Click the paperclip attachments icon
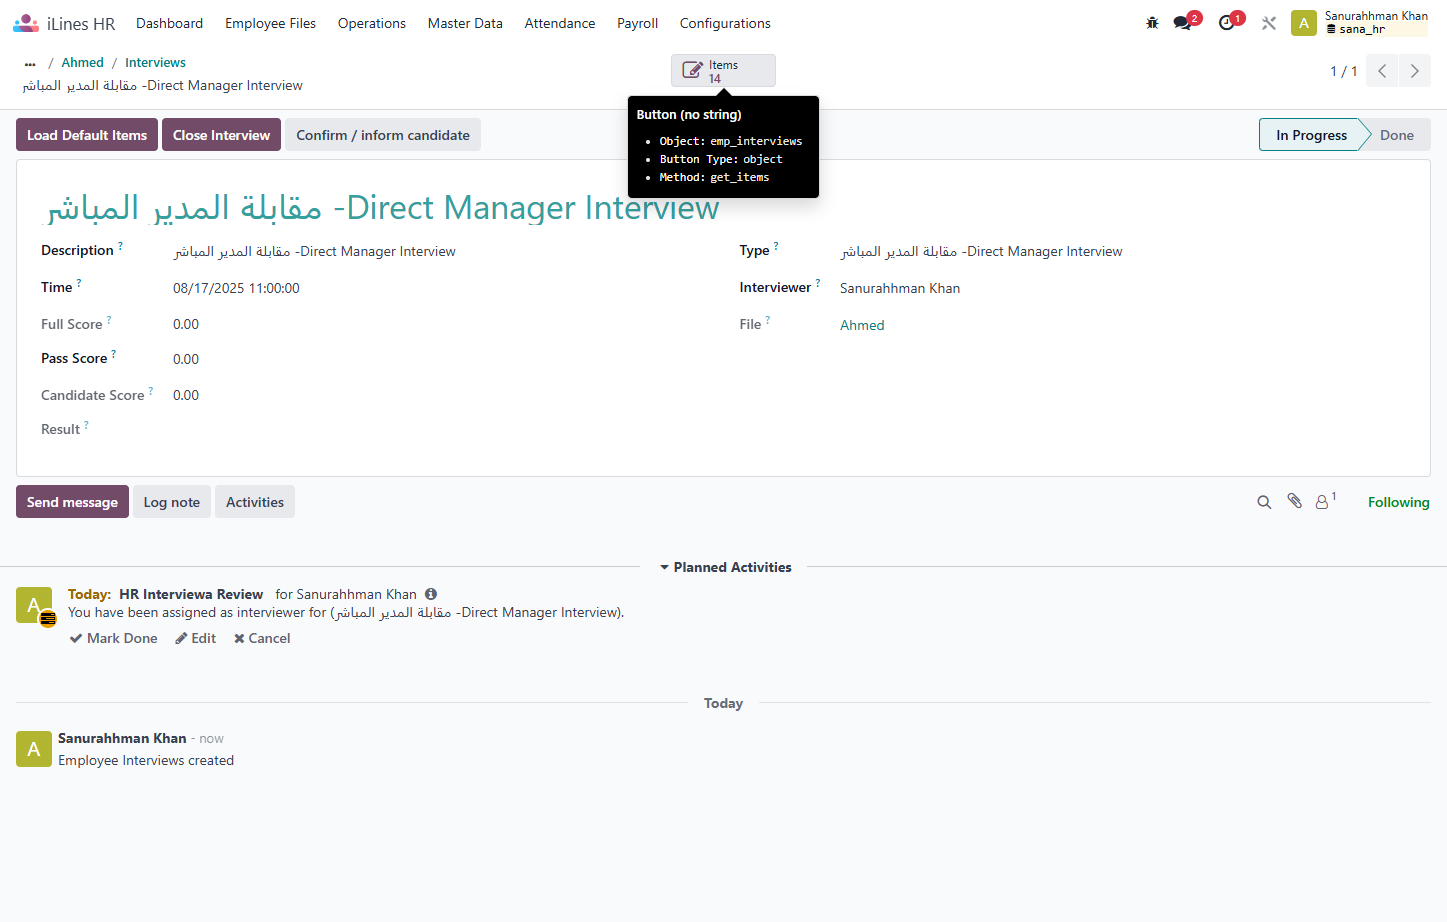Image resolution: width=1447 pixels, height=922 pixels. (1294, 501)
